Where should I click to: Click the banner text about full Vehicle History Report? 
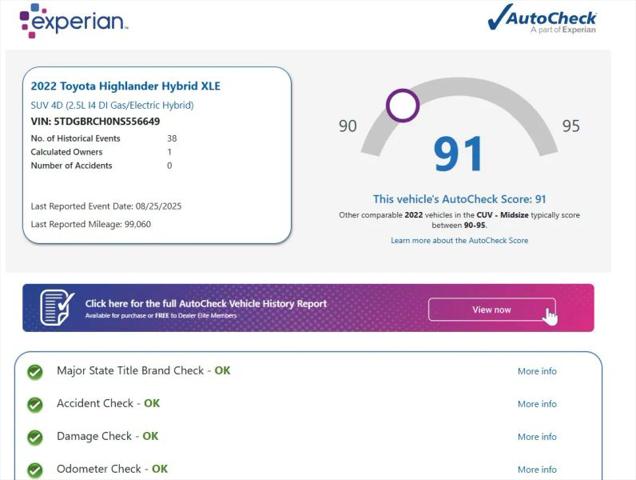(206, 303)
